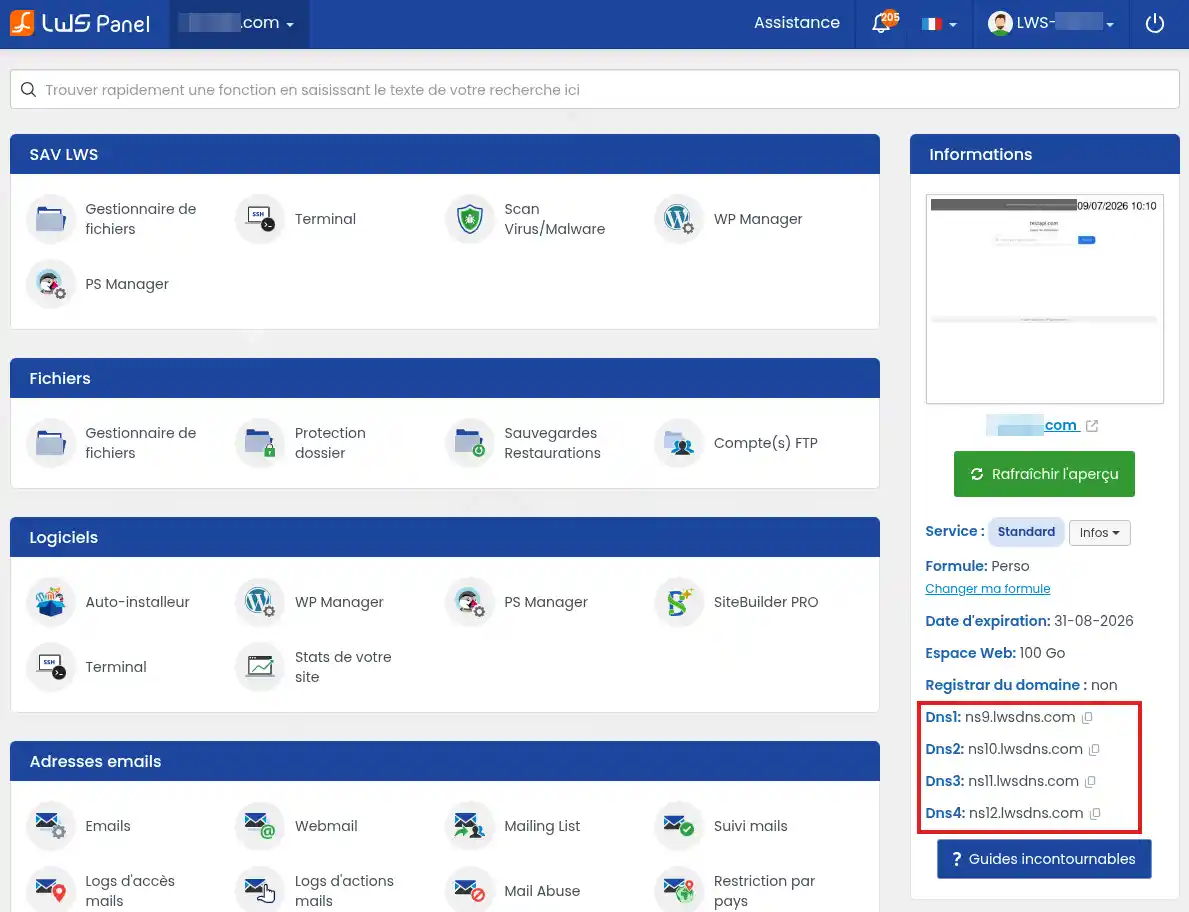The image size is (1189, 912).
Task: Open the domain .com link under preview
Action: tap(1032, 425)
